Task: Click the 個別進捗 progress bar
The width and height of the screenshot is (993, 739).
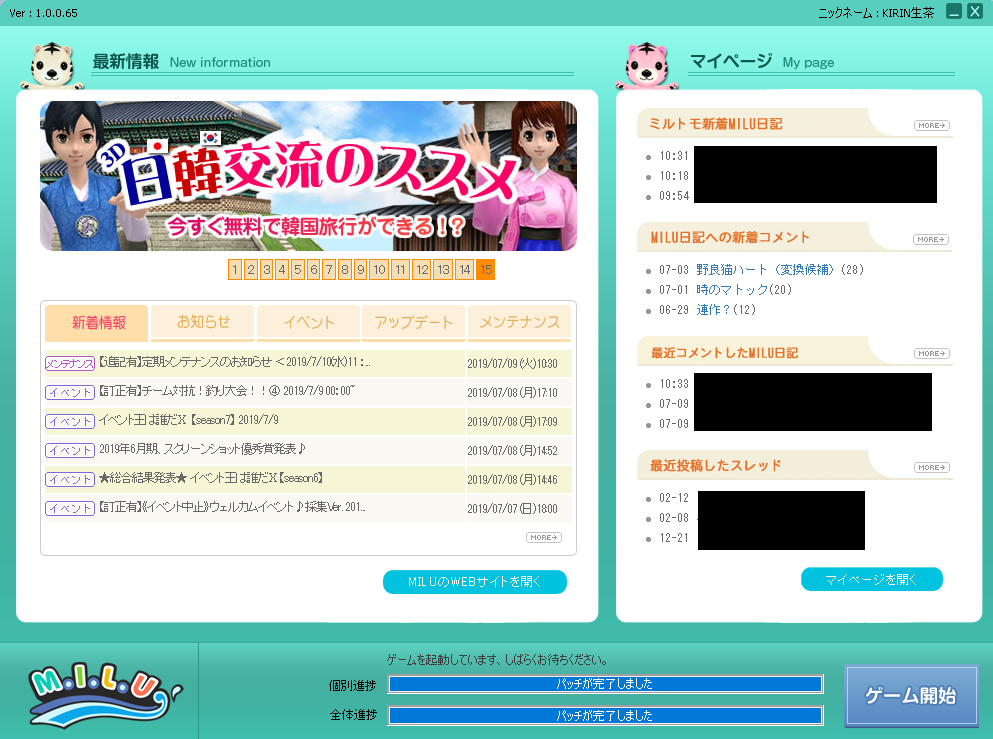Action: (x=605, y=684)
